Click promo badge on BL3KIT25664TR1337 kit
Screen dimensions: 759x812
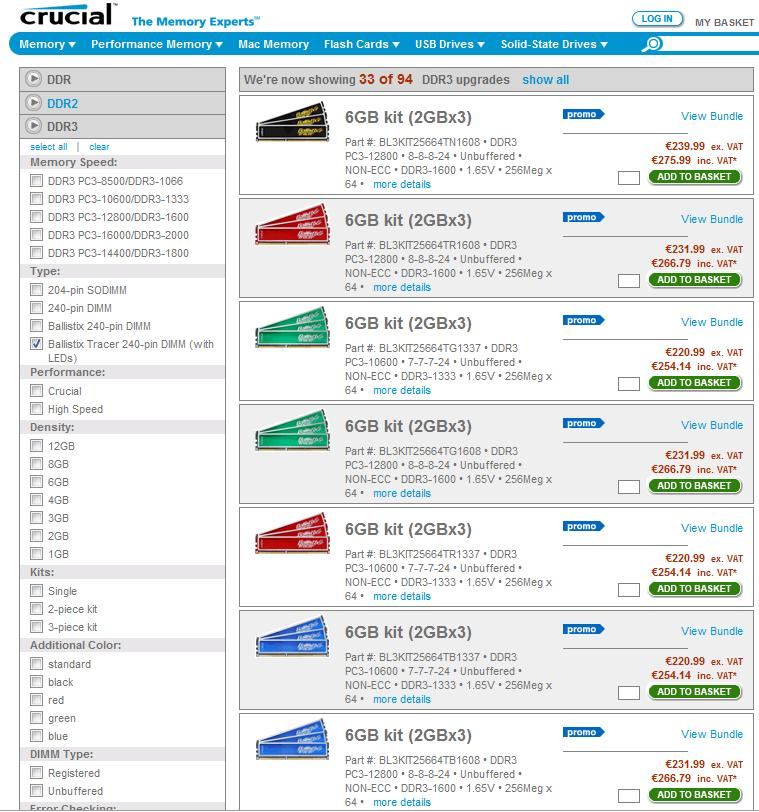583,527
